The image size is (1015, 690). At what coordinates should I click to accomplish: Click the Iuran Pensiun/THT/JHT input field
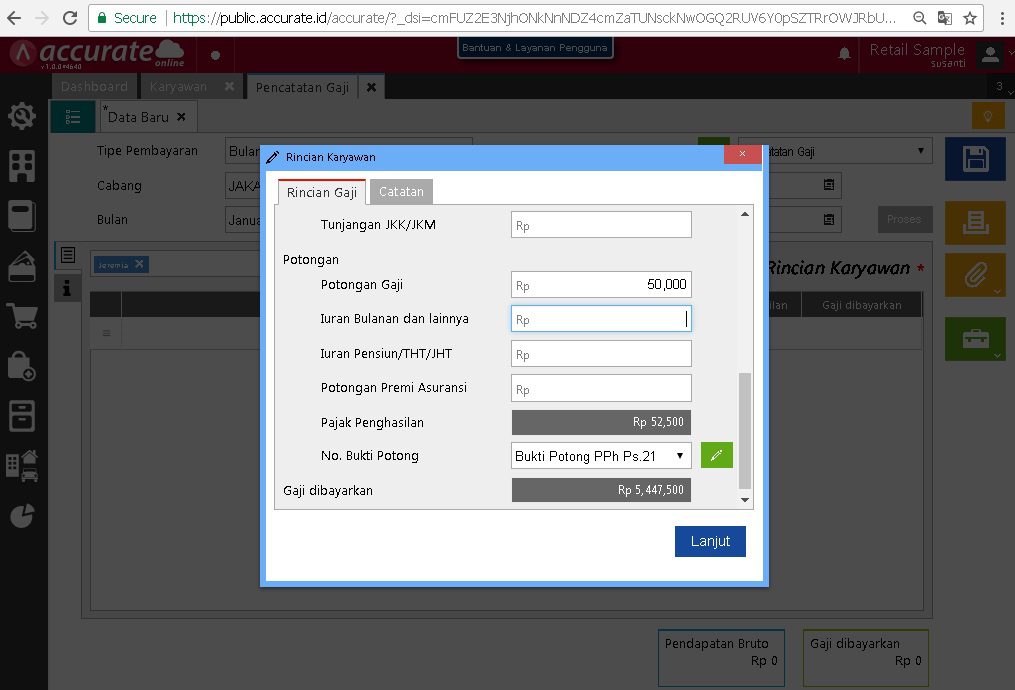pos(600,353)
